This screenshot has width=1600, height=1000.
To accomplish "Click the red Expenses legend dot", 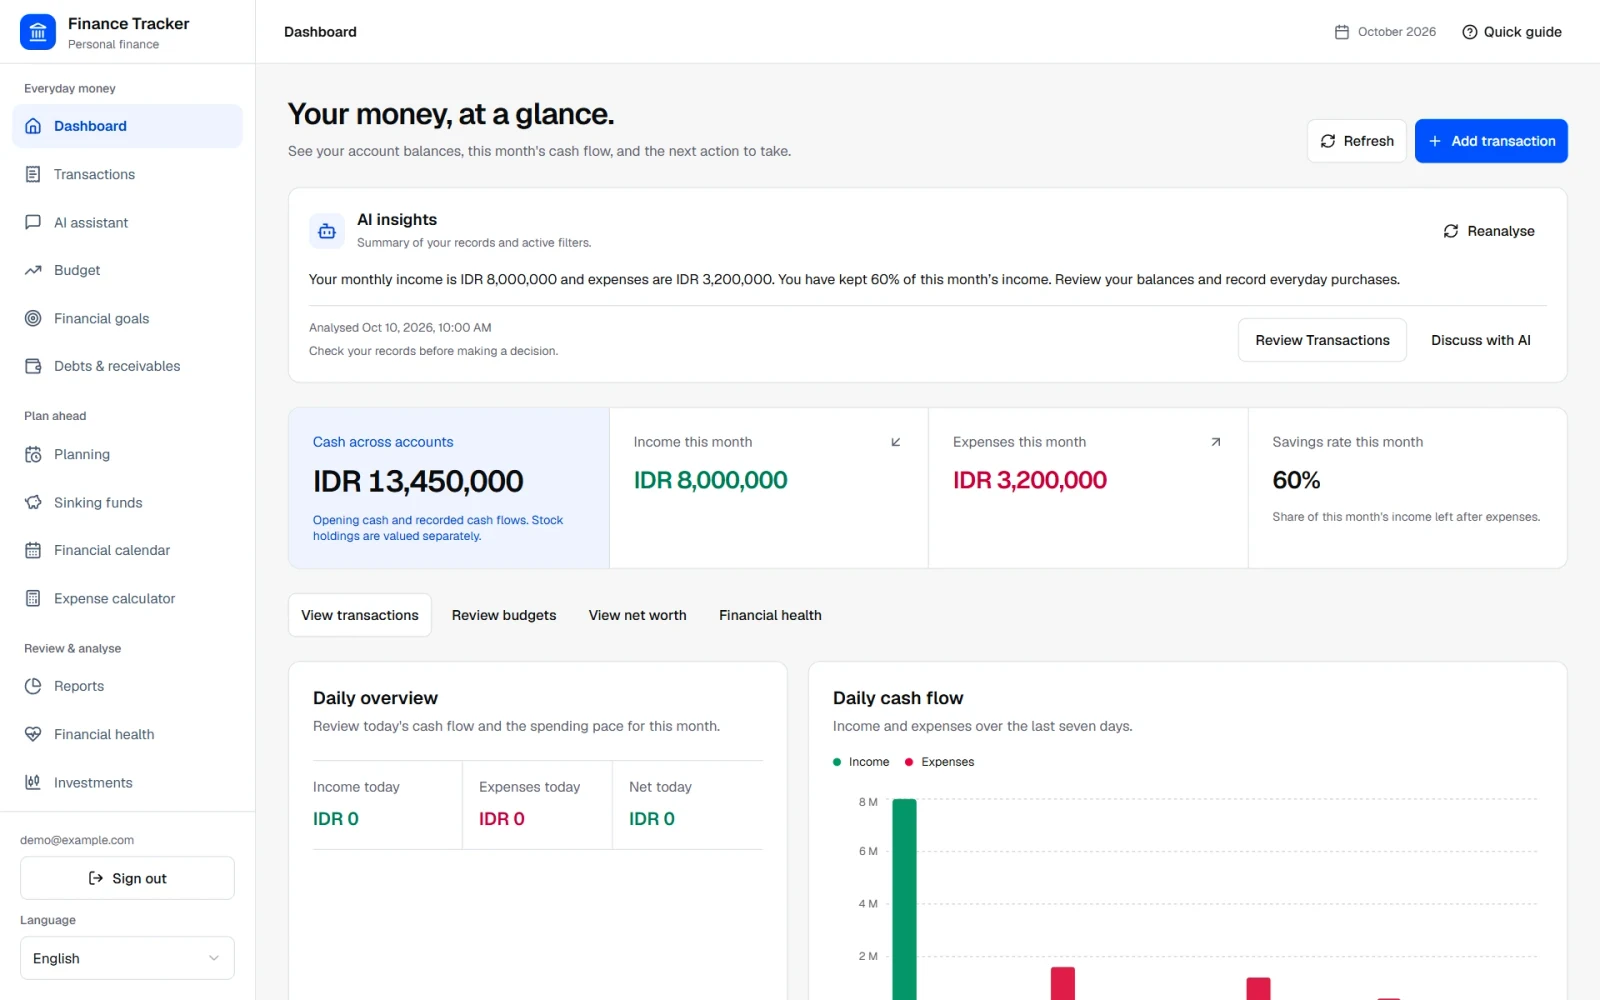I will click(909, 762).
